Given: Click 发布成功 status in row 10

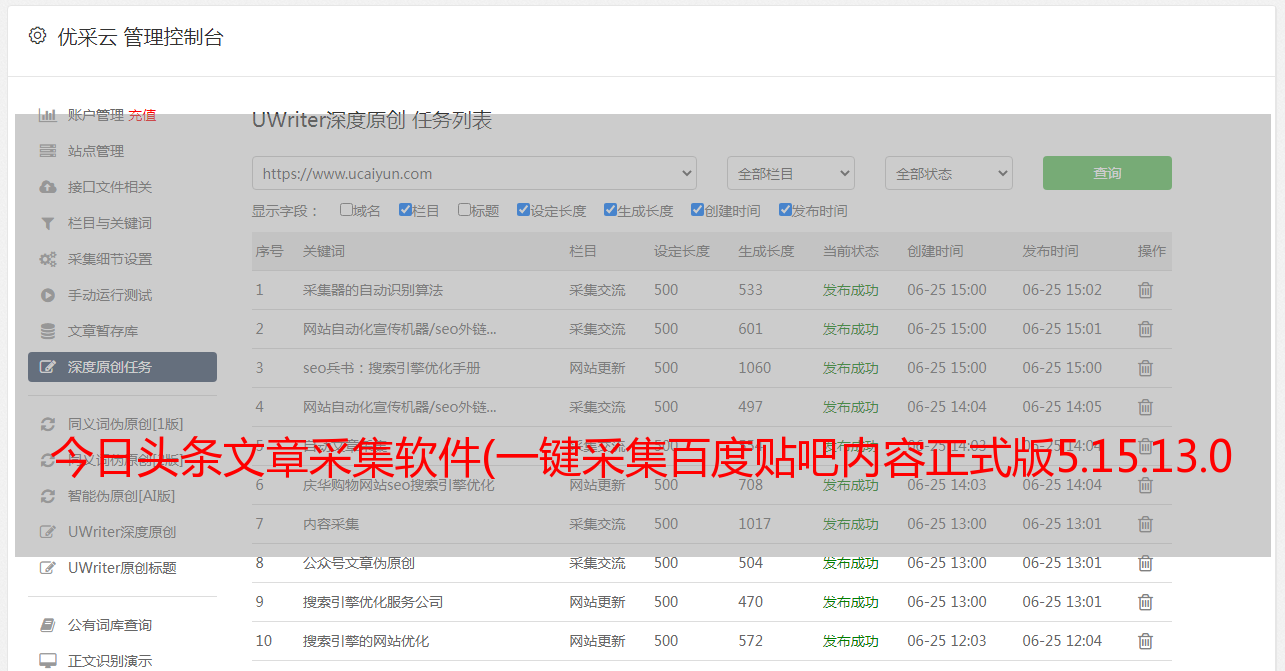Looking at the screenshot, I should click(851, 641).
